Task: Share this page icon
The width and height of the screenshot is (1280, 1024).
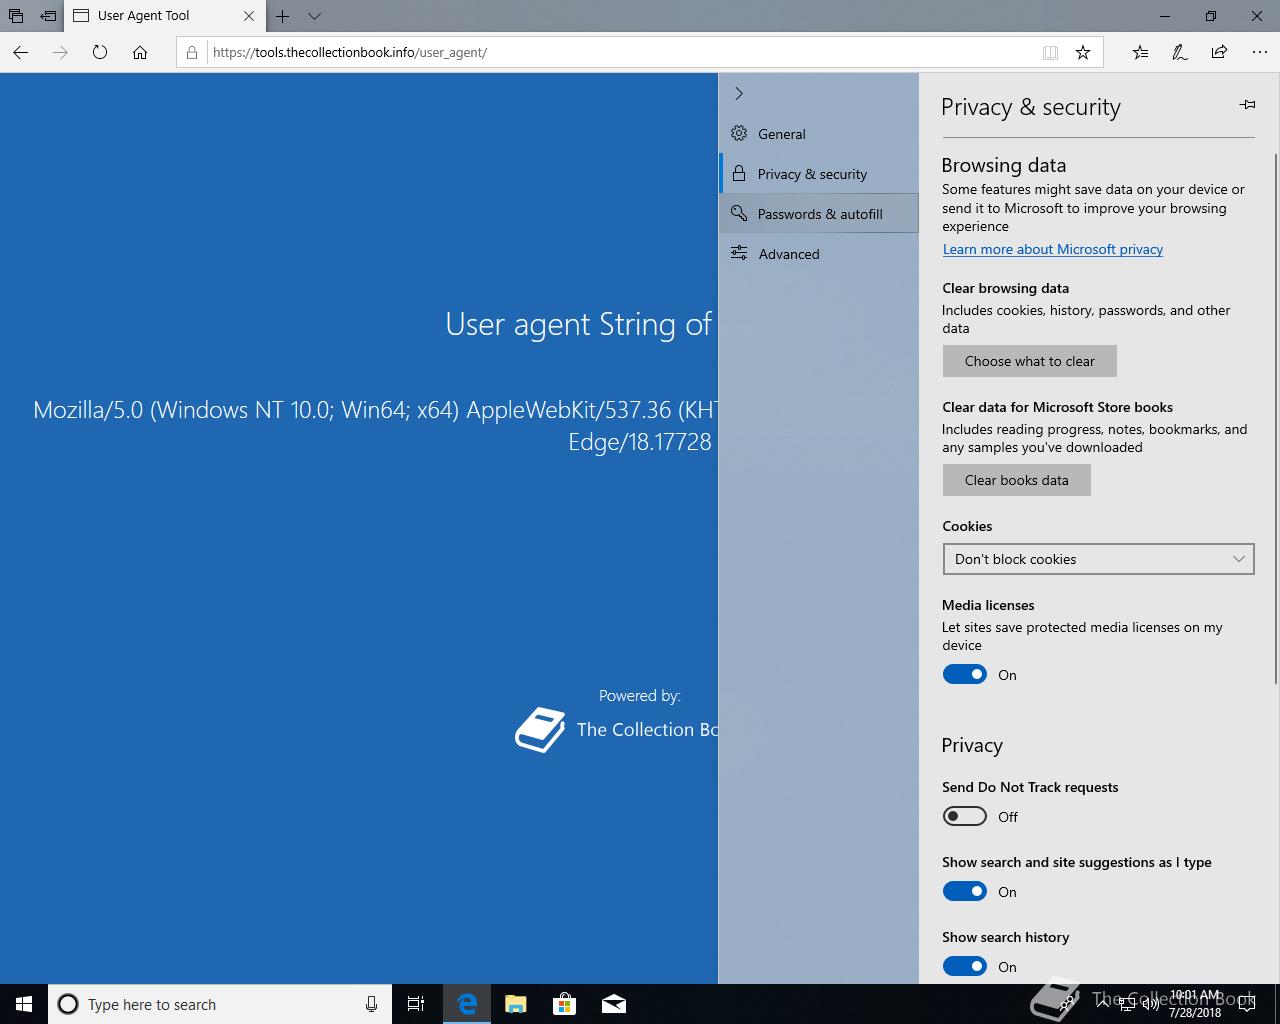Action: point(1219,52)
